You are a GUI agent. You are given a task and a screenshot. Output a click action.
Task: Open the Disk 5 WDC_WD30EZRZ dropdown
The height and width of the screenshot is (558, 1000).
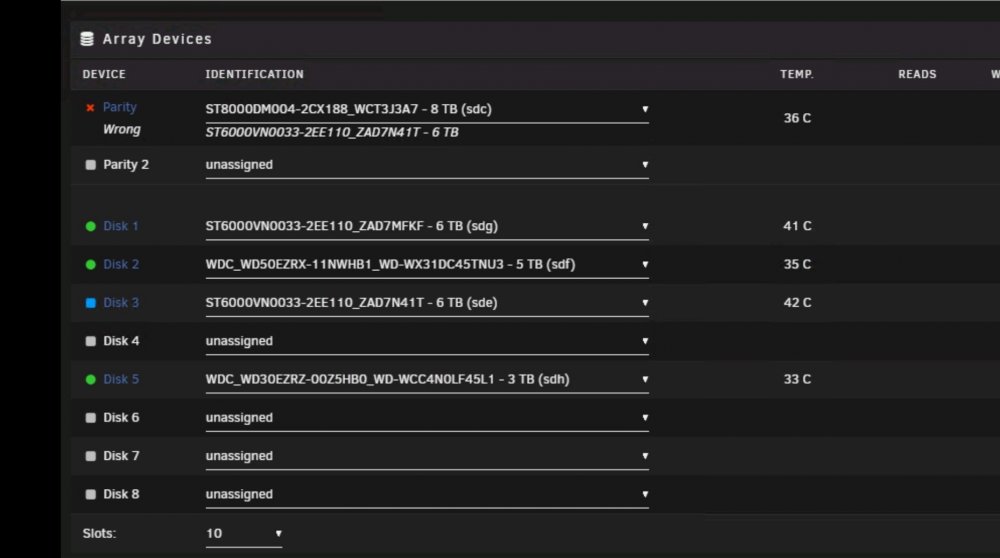click(x=427, y=379)
